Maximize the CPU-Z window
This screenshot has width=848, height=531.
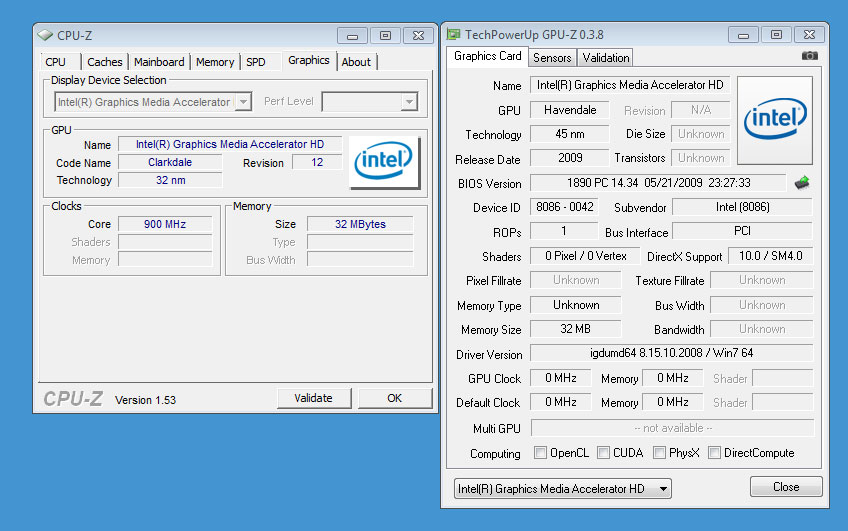tap(385, 36)
